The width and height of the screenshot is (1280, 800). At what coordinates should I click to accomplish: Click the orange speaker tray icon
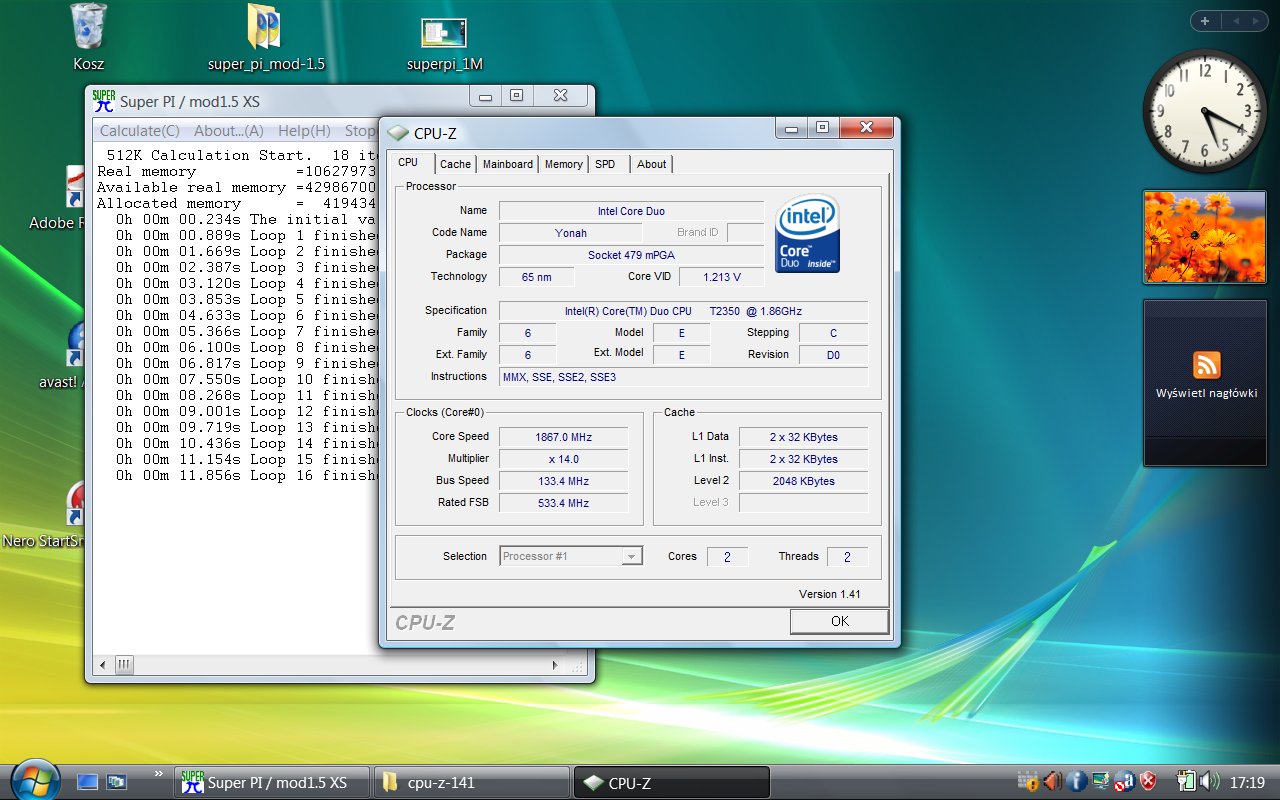[1052, 781]
